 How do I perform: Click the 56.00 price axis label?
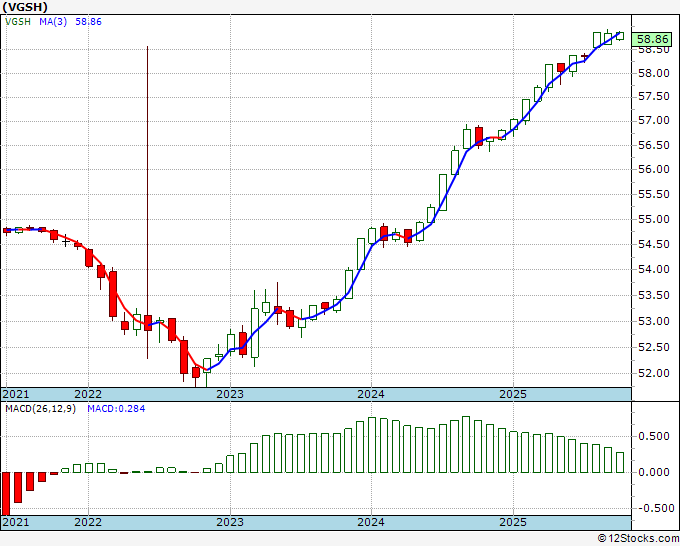[654, 169]
